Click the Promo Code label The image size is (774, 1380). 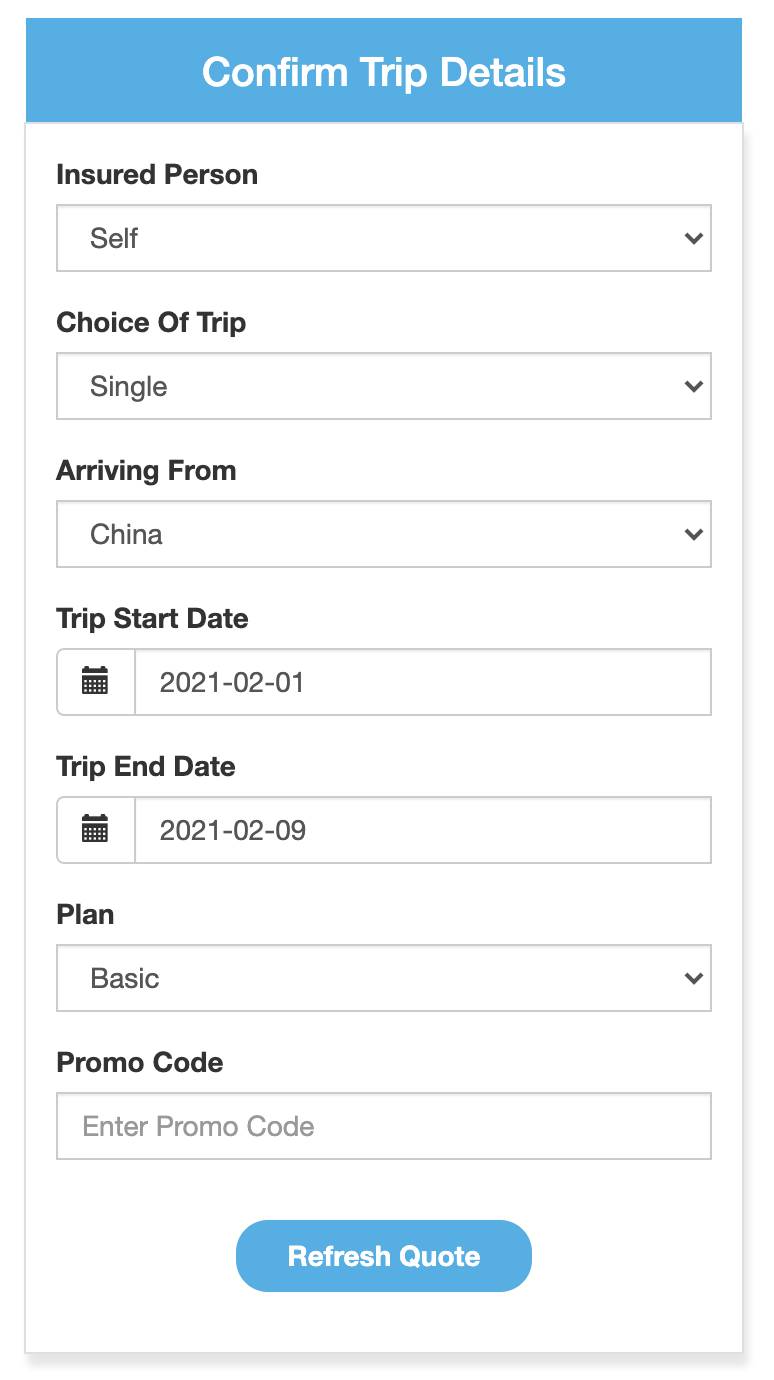[x=140, y=1063]
